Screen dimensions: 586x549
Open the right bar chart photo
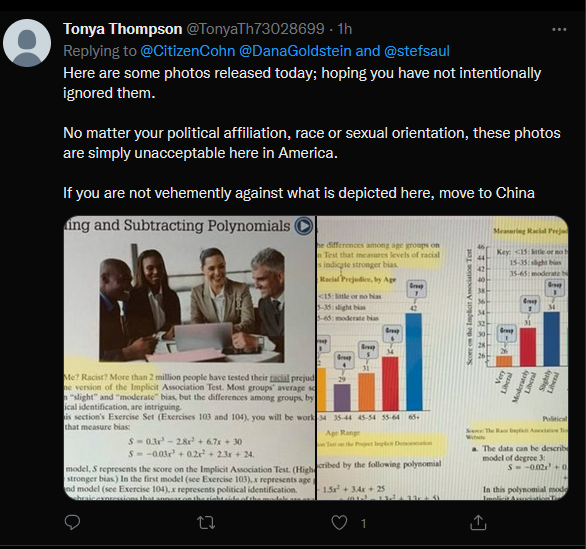coord(442,358)
